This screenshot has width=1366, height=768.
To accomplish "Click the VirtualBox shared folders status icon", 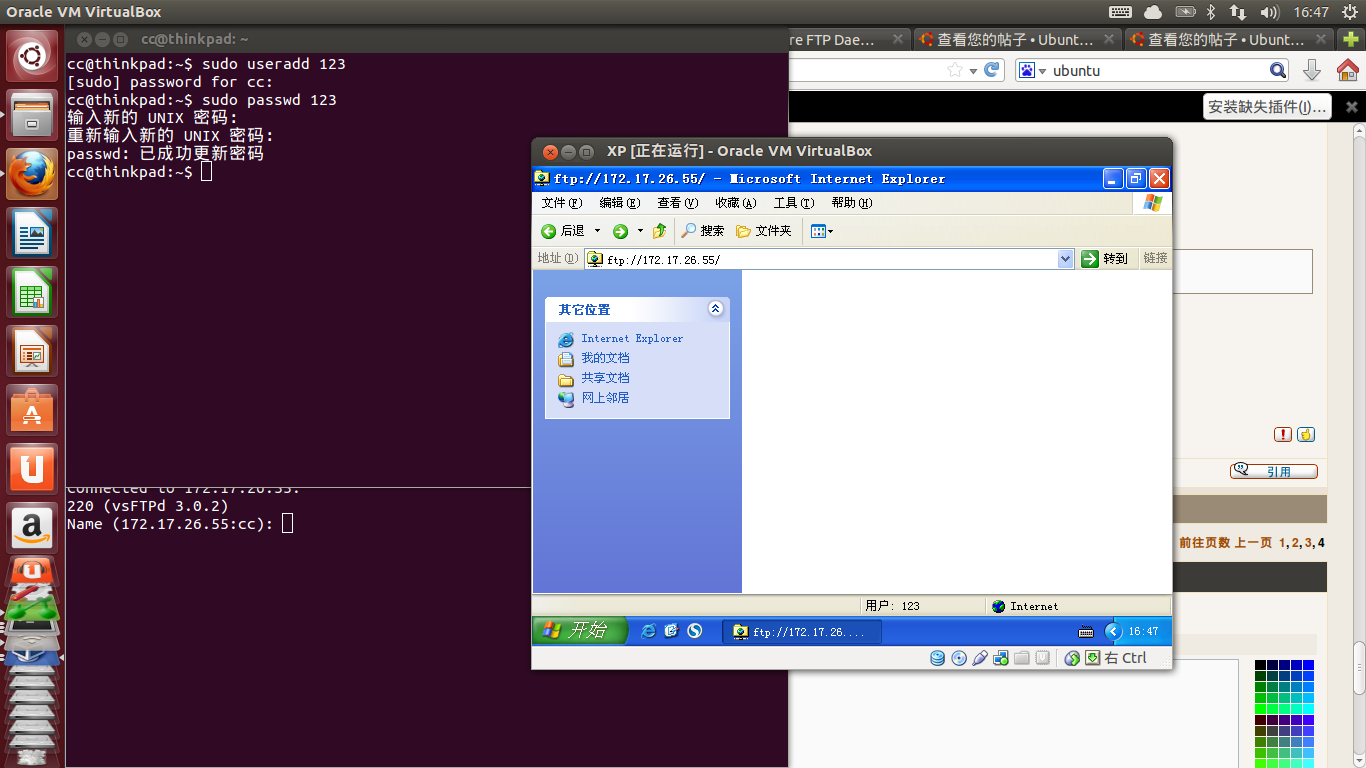I will 1022,658.
